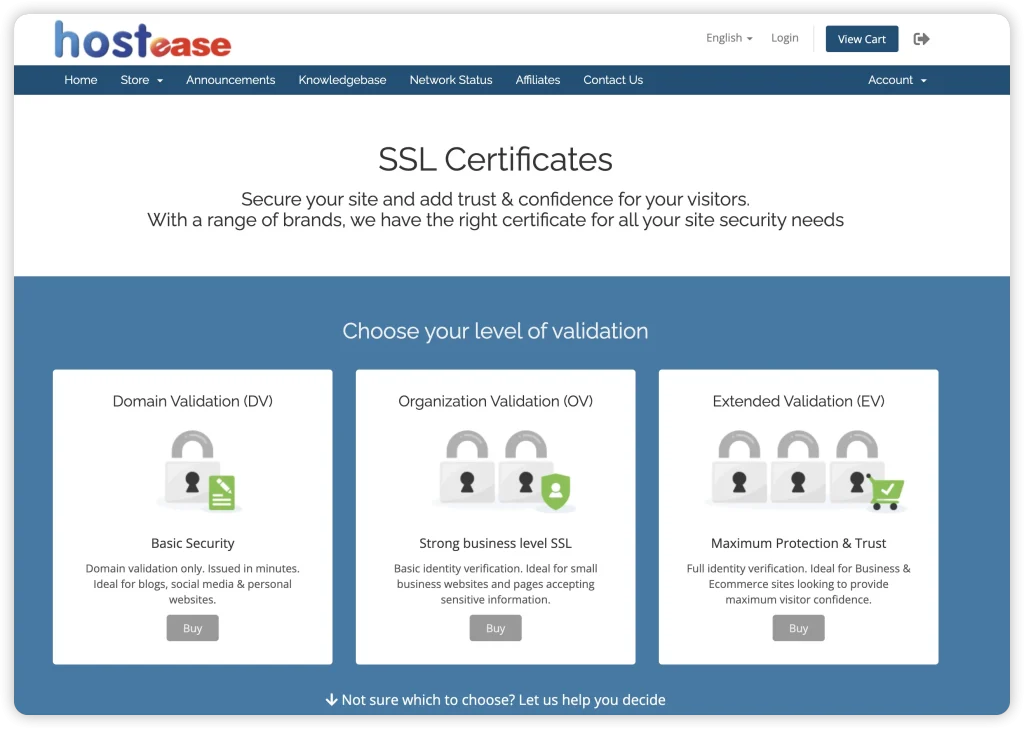Click the Domain Validation padlock icon

tap(193, 468)
